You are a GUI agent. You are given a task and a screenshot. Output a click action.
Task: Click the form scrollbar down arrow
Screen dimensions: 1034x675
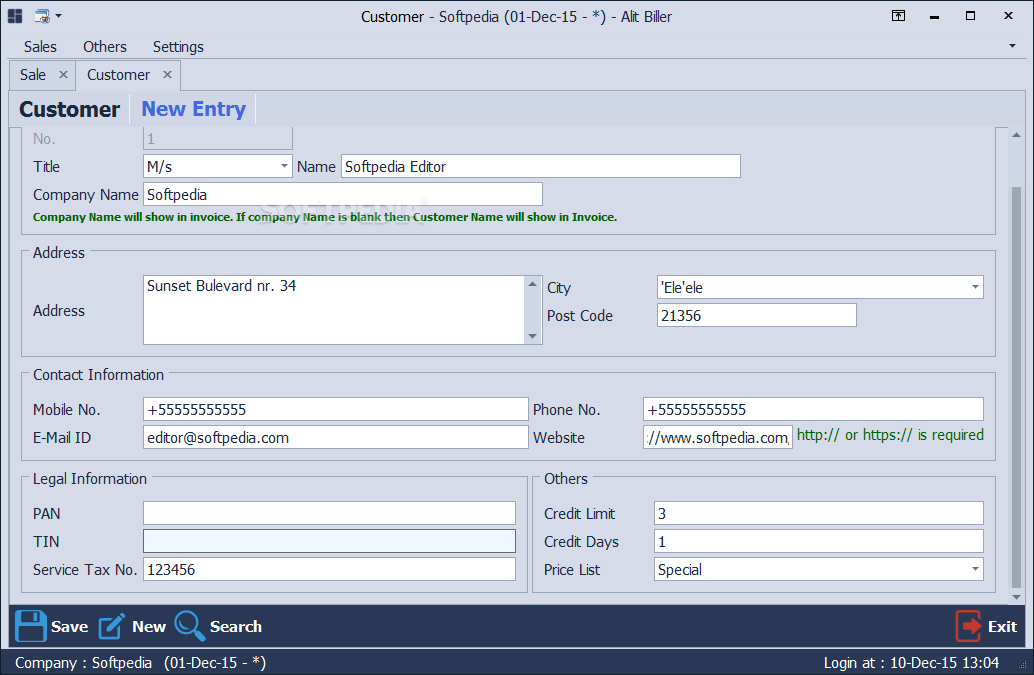(1016, 597)
